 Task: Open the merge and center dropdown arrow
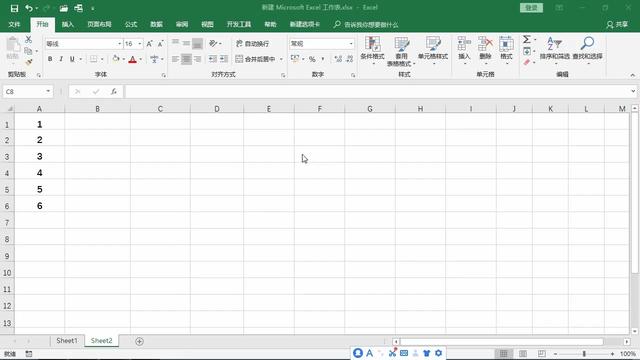[281, 59]
